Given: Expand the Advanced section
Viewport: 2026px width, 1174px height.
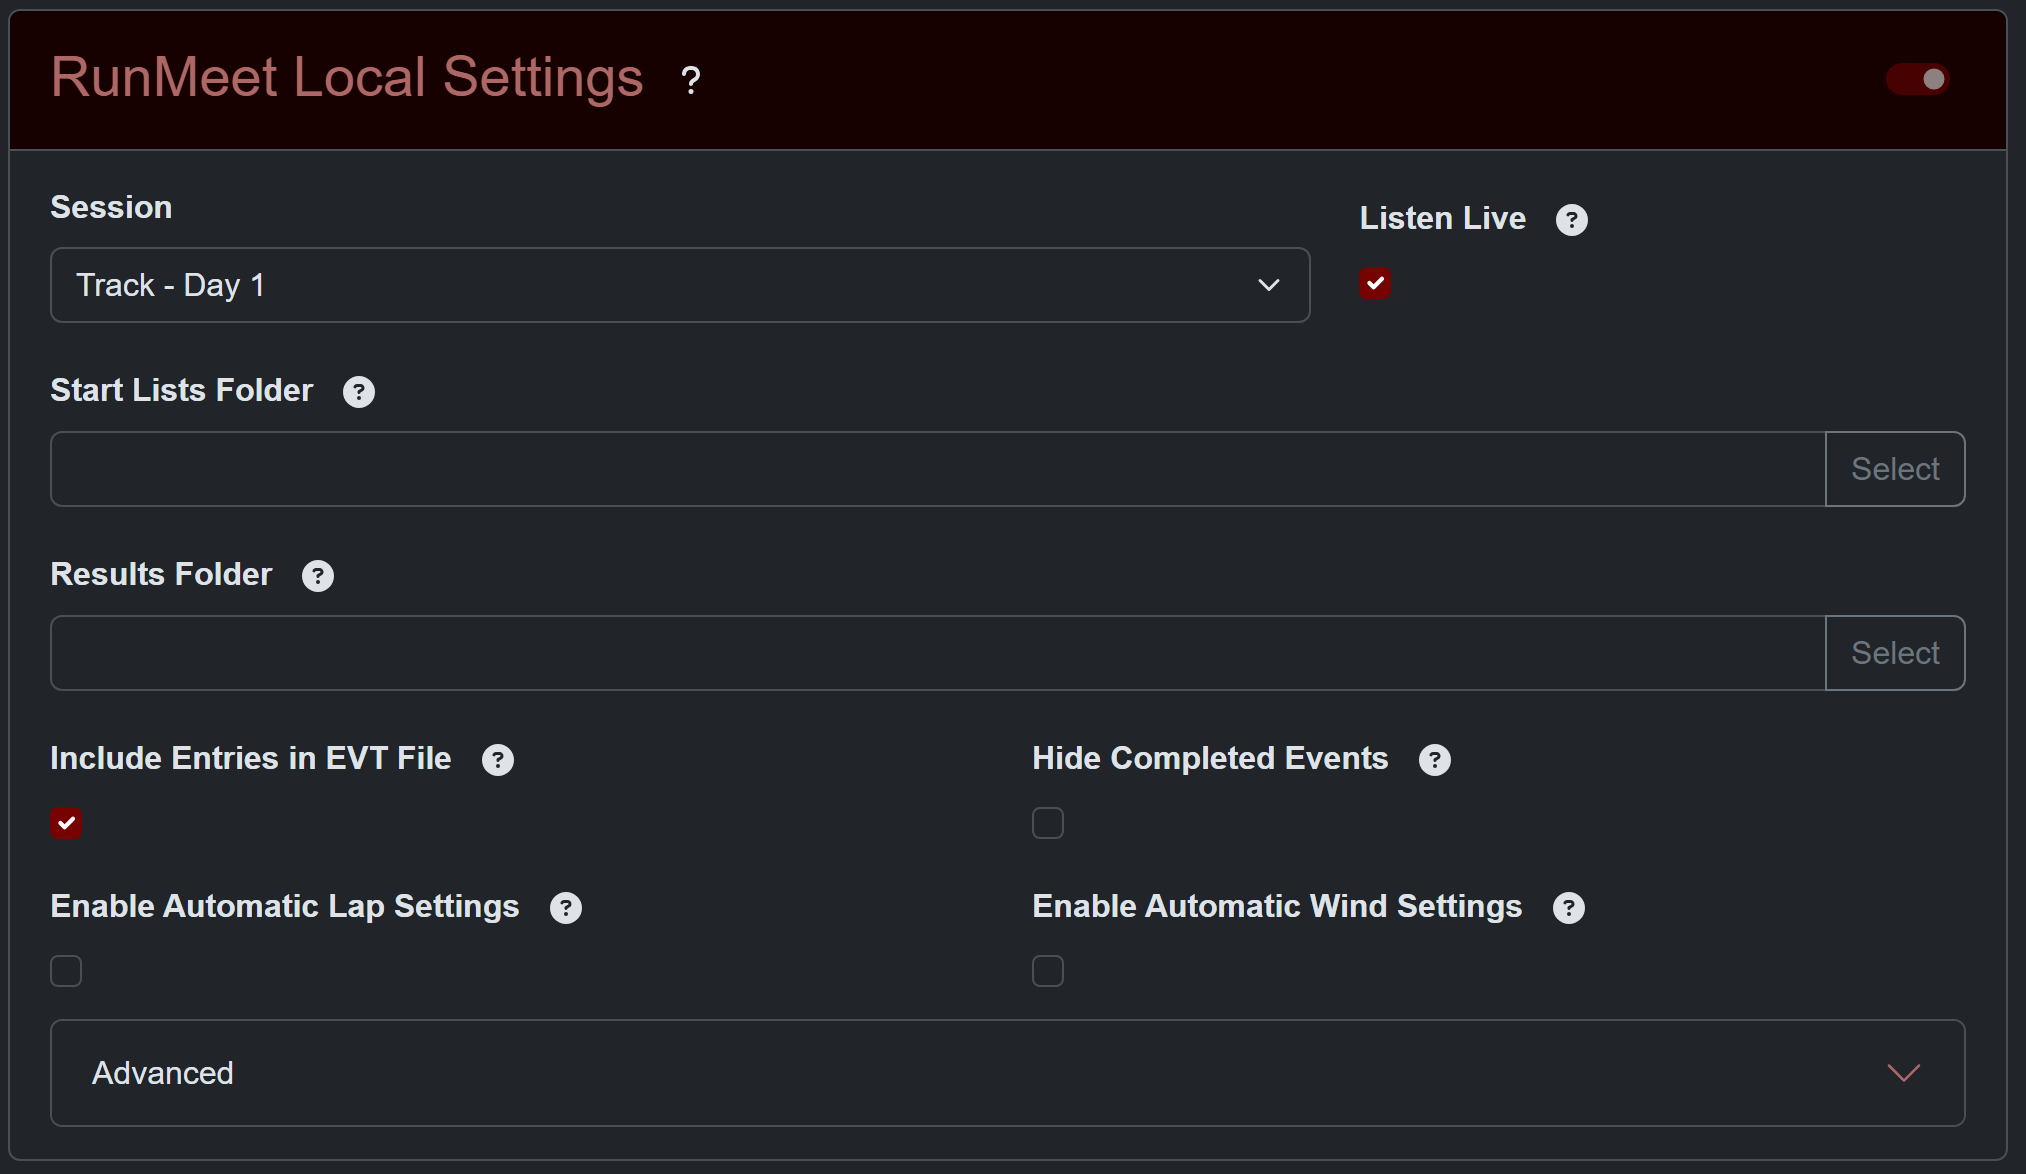Looking at the screenshot, I should tap(1007, 1073).
